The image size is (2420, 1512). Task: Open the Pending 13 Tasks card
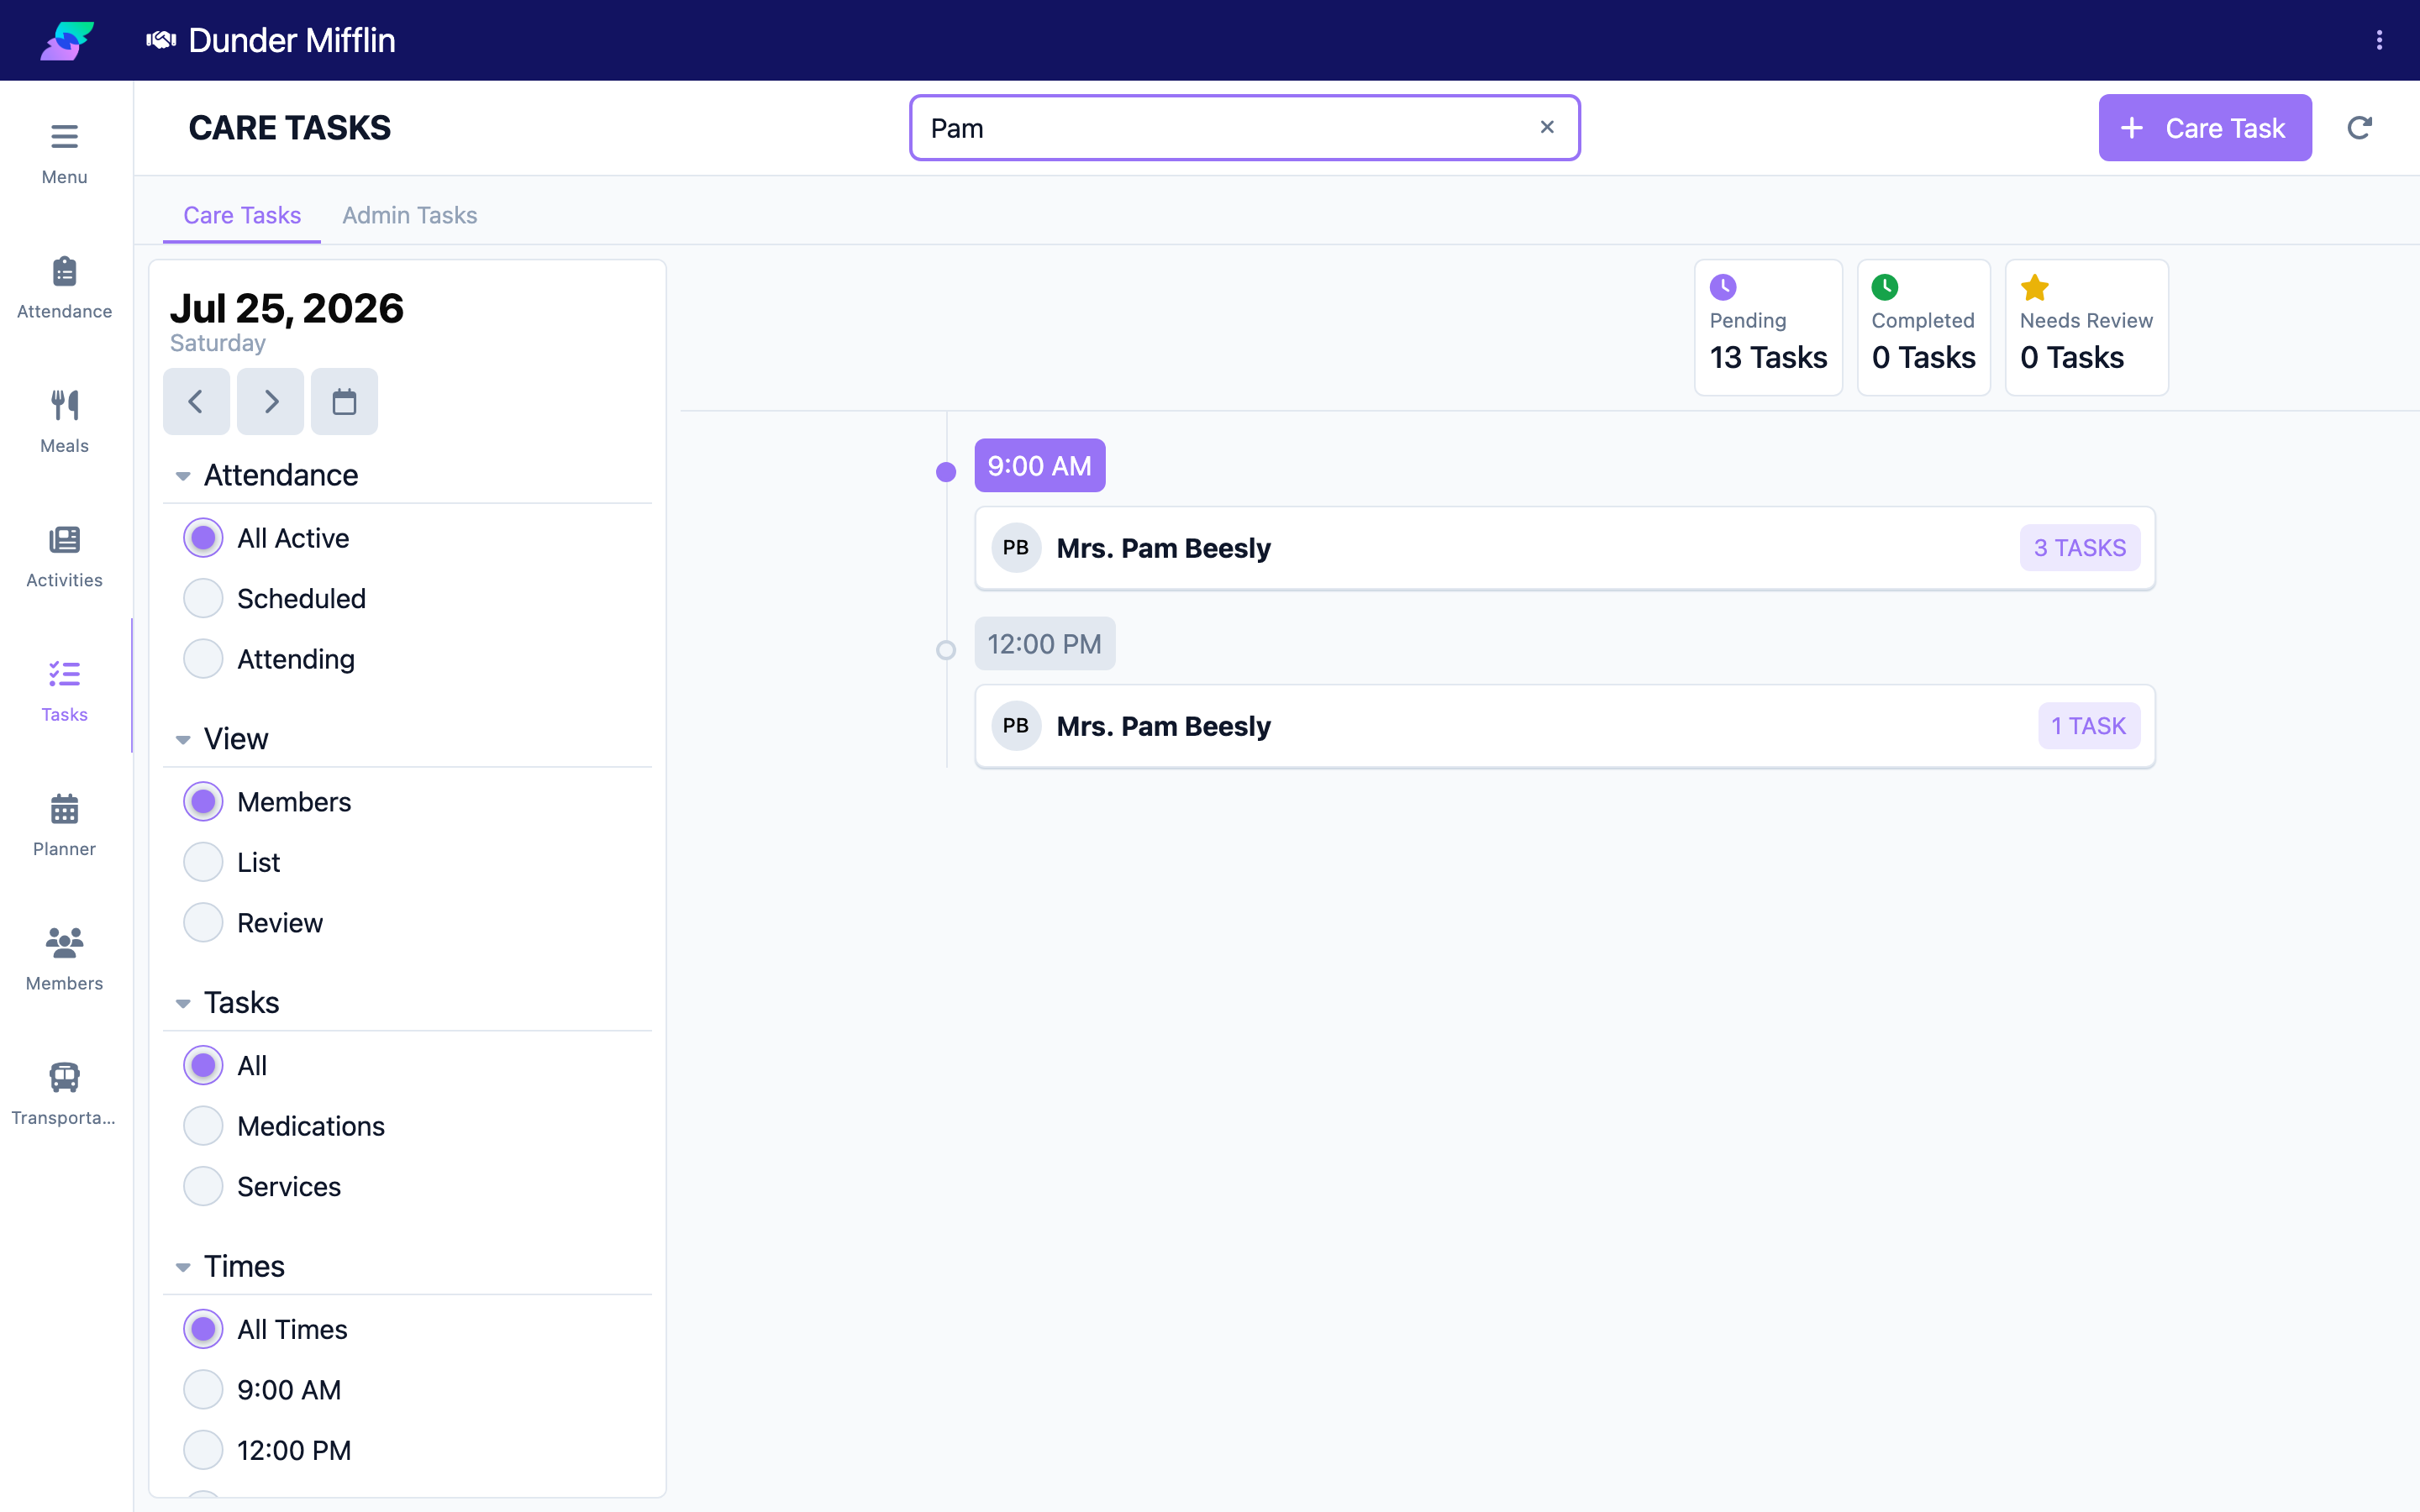(x=1768, y=328)
